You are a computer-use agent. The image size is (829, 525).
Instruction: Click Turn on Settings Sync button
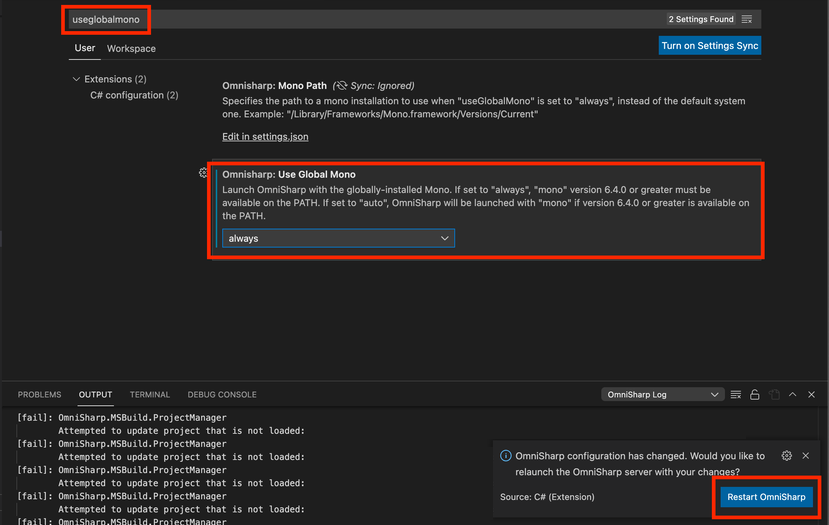710,45
